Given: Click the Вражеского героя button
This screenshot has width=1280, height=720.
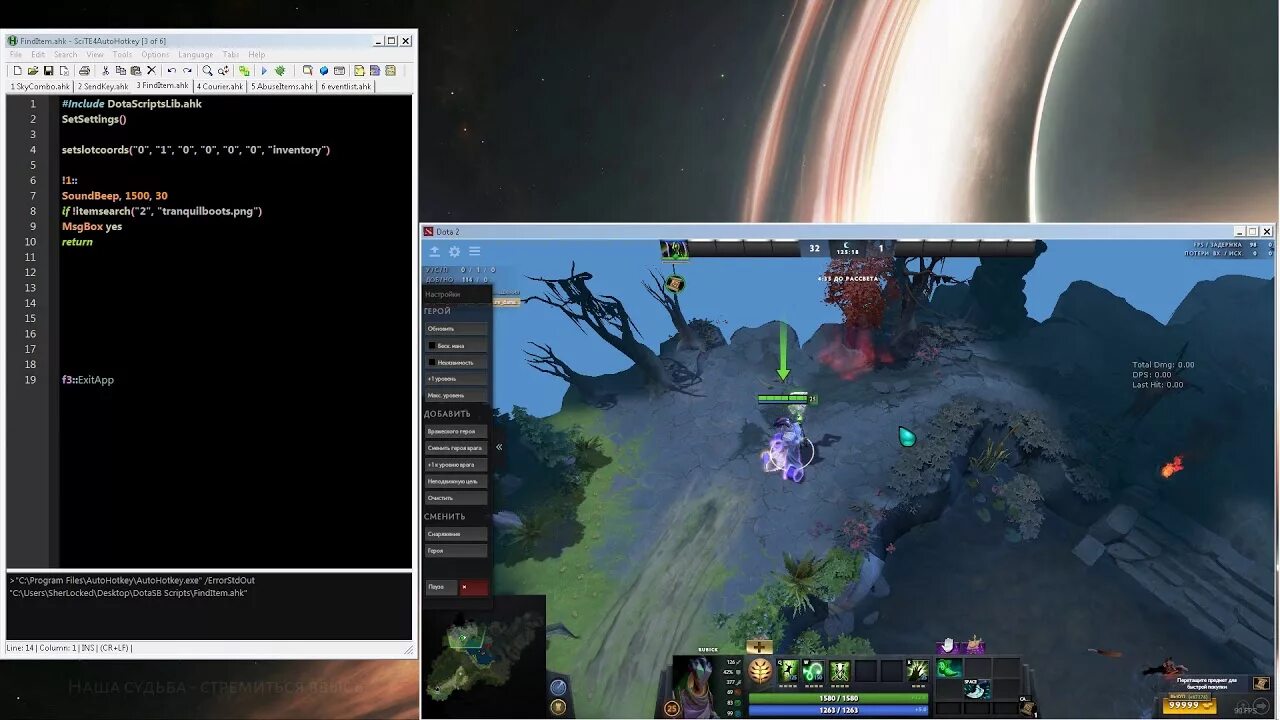Looking at the screenshot, I should [456, 431].
